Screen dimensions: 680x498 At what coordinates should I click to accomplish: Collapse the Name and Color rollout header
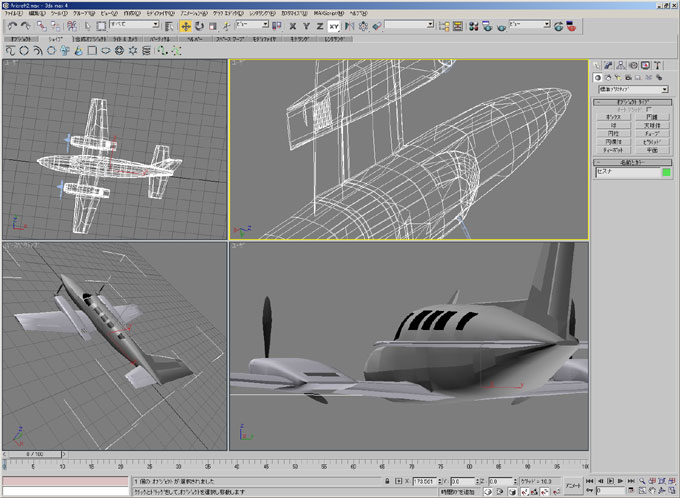pyautogui.click(x=632, y=162)
